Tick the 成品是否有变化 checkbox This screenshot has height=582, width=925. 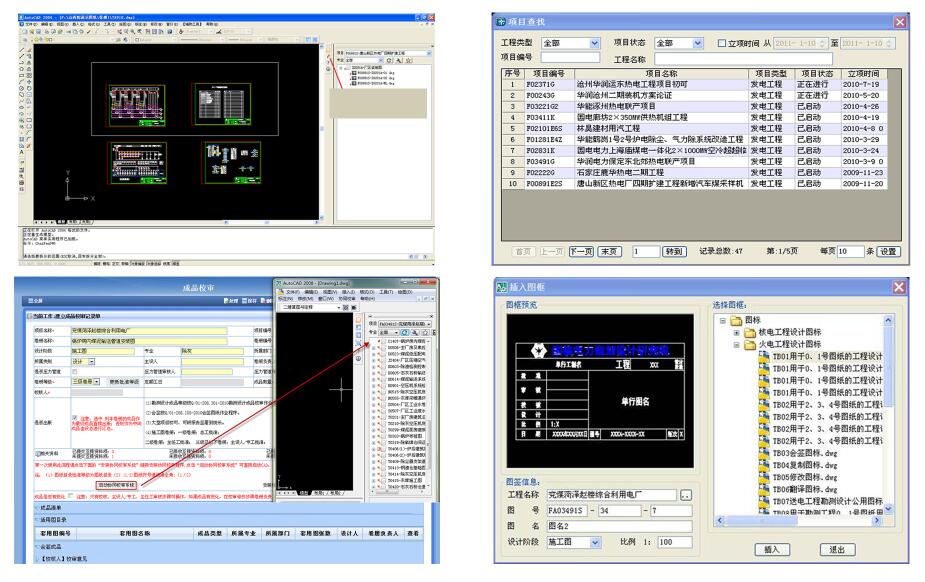[x=71, y=496]
